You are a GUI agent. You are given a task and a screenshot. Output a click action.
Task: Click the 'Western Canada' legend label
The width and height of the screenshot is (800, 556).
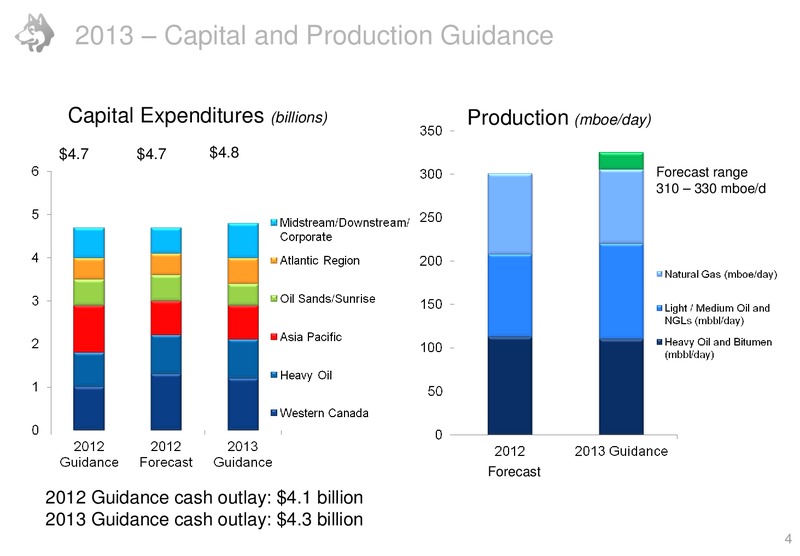tap(324, 413)
